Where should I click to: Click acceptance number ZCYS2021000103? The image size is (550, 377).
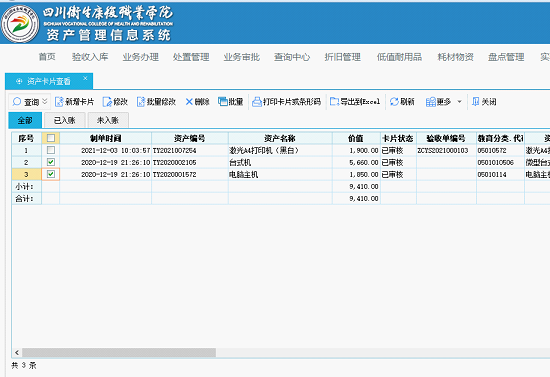click(x=446, y=150)
